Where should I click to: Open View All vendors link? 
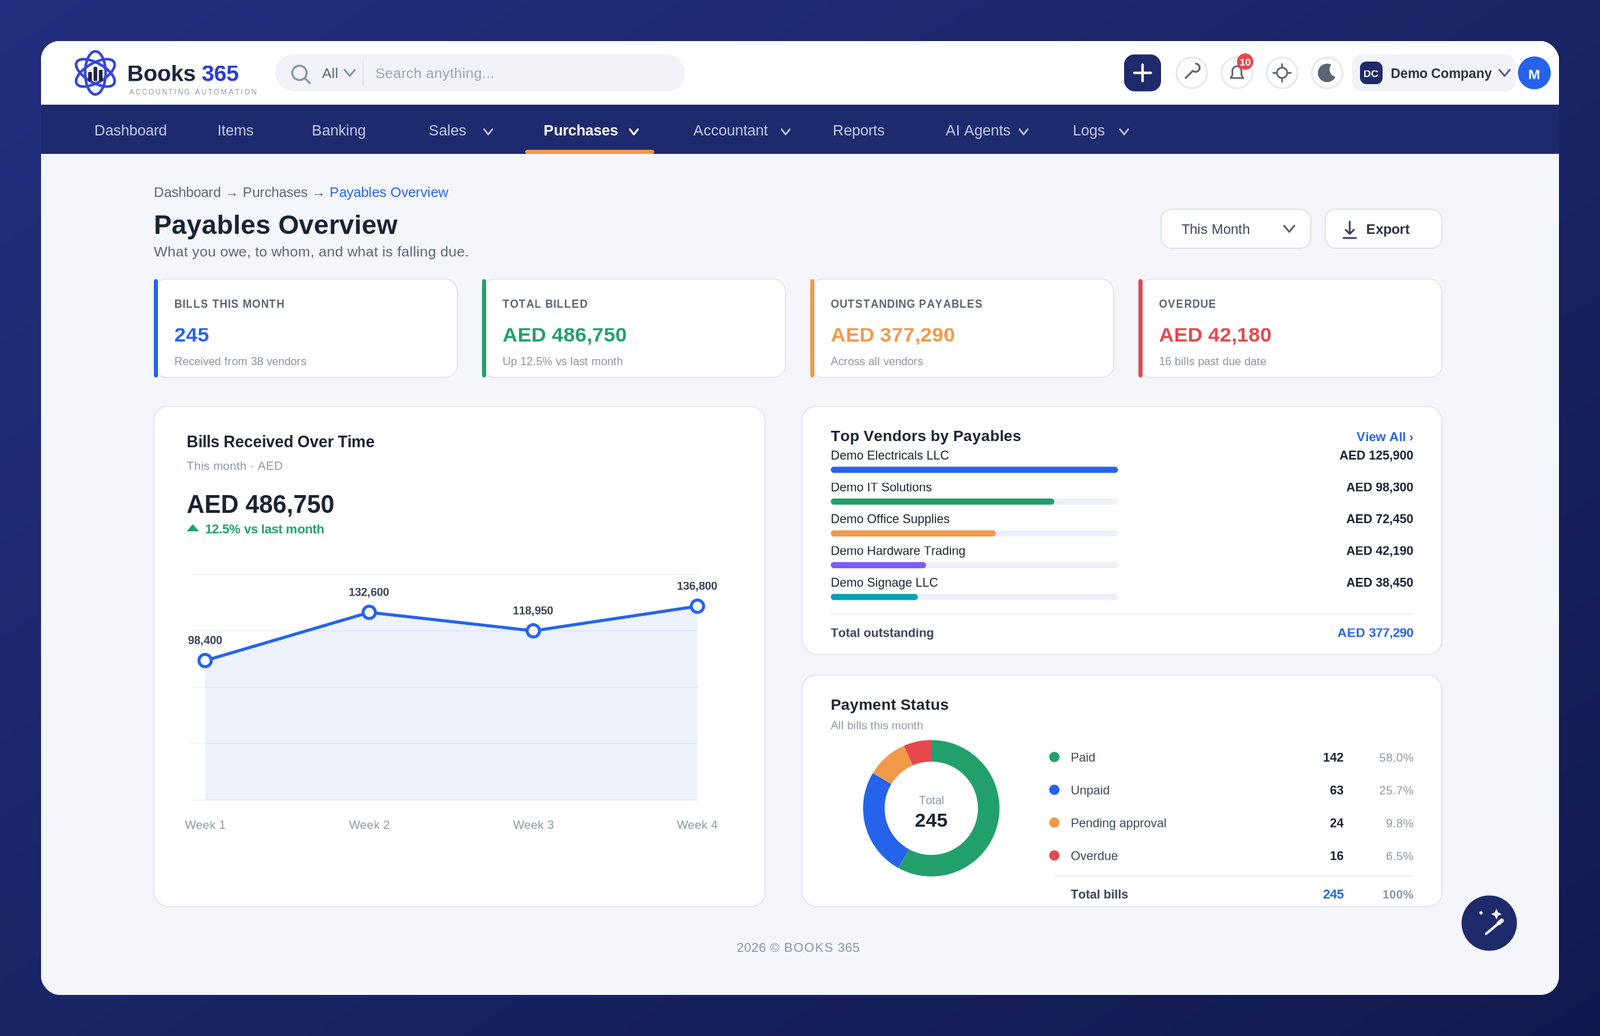pyautogui.click(x=1384, y=437)
